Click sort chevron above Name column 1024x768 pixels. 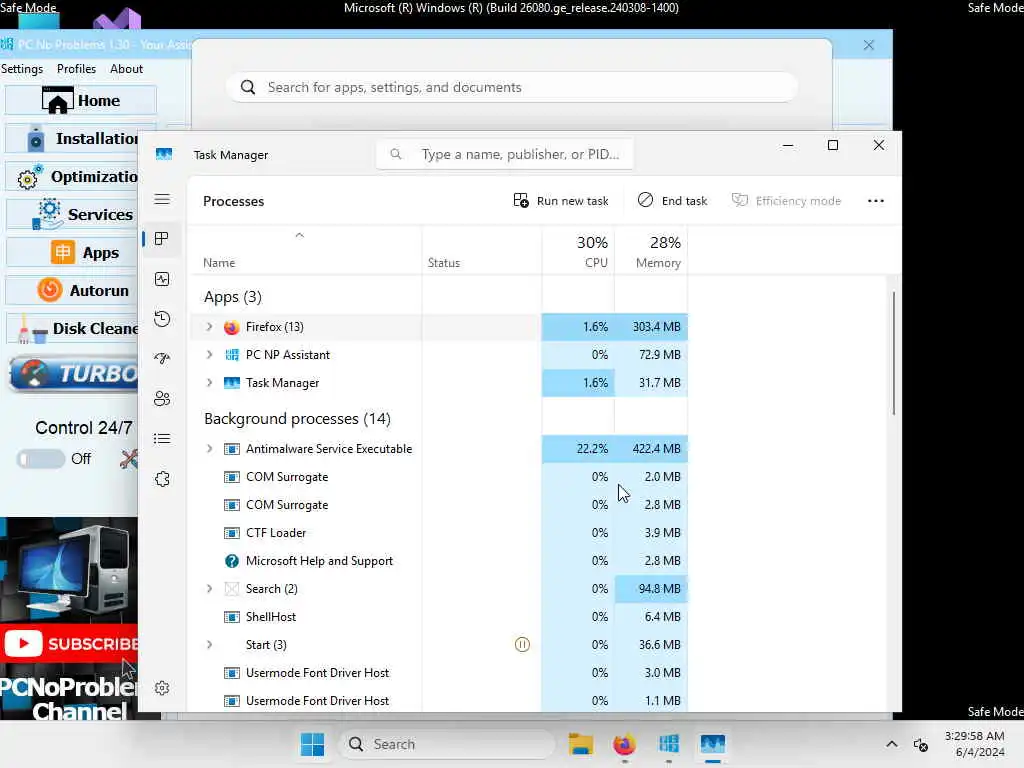[x=300, y=235]
